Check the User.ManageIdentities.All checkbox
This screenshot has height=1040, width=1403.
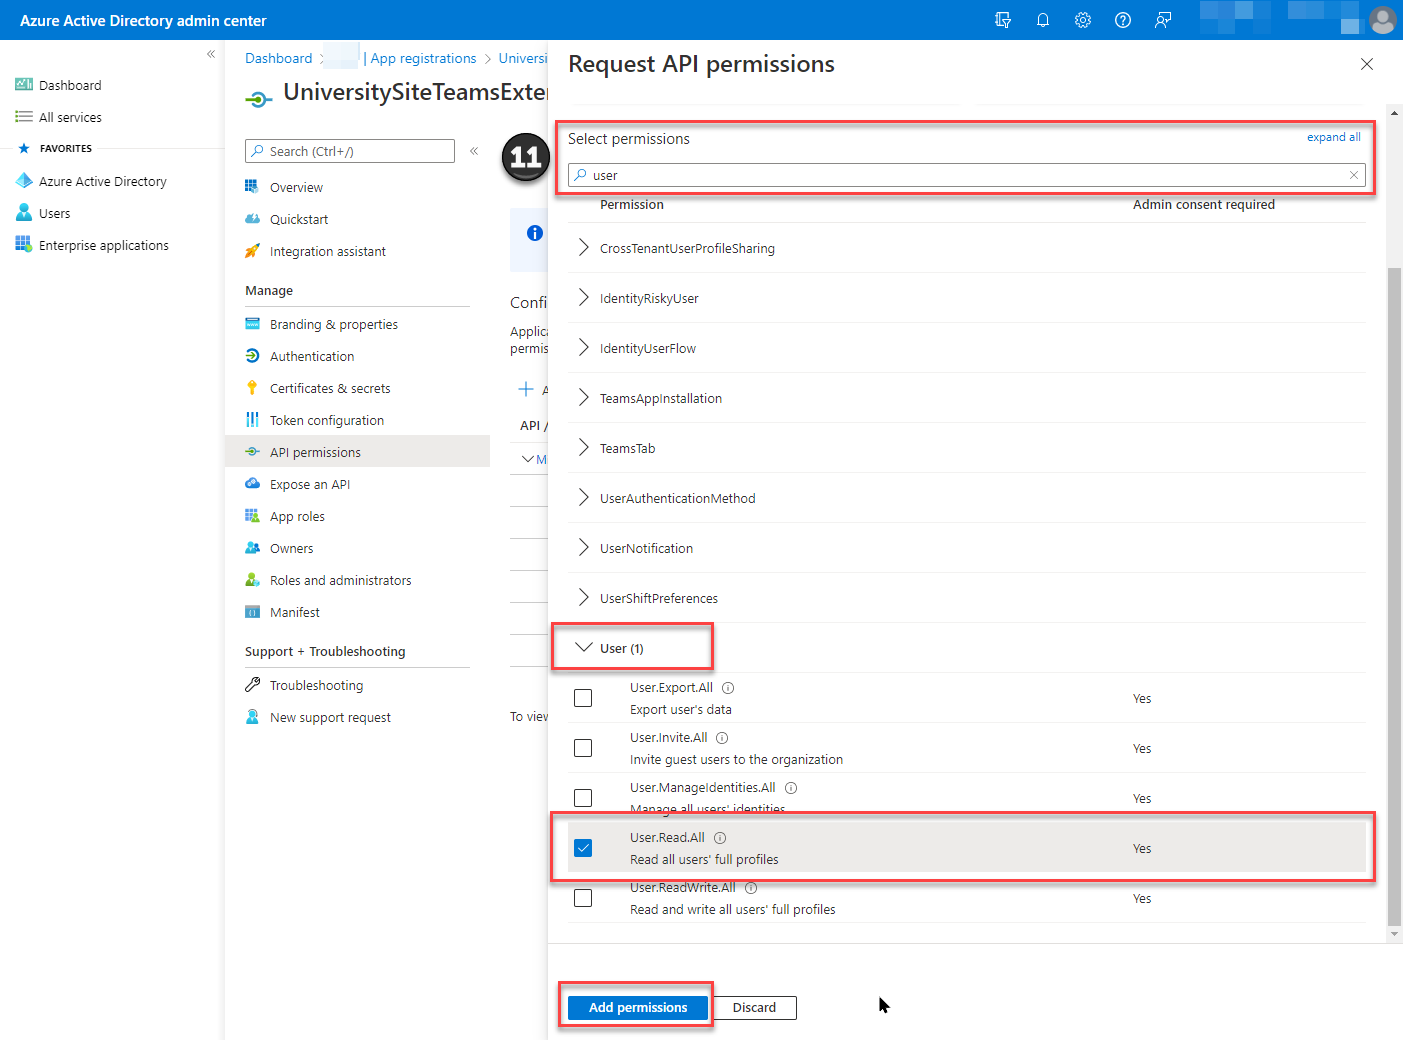coord(583,798)
